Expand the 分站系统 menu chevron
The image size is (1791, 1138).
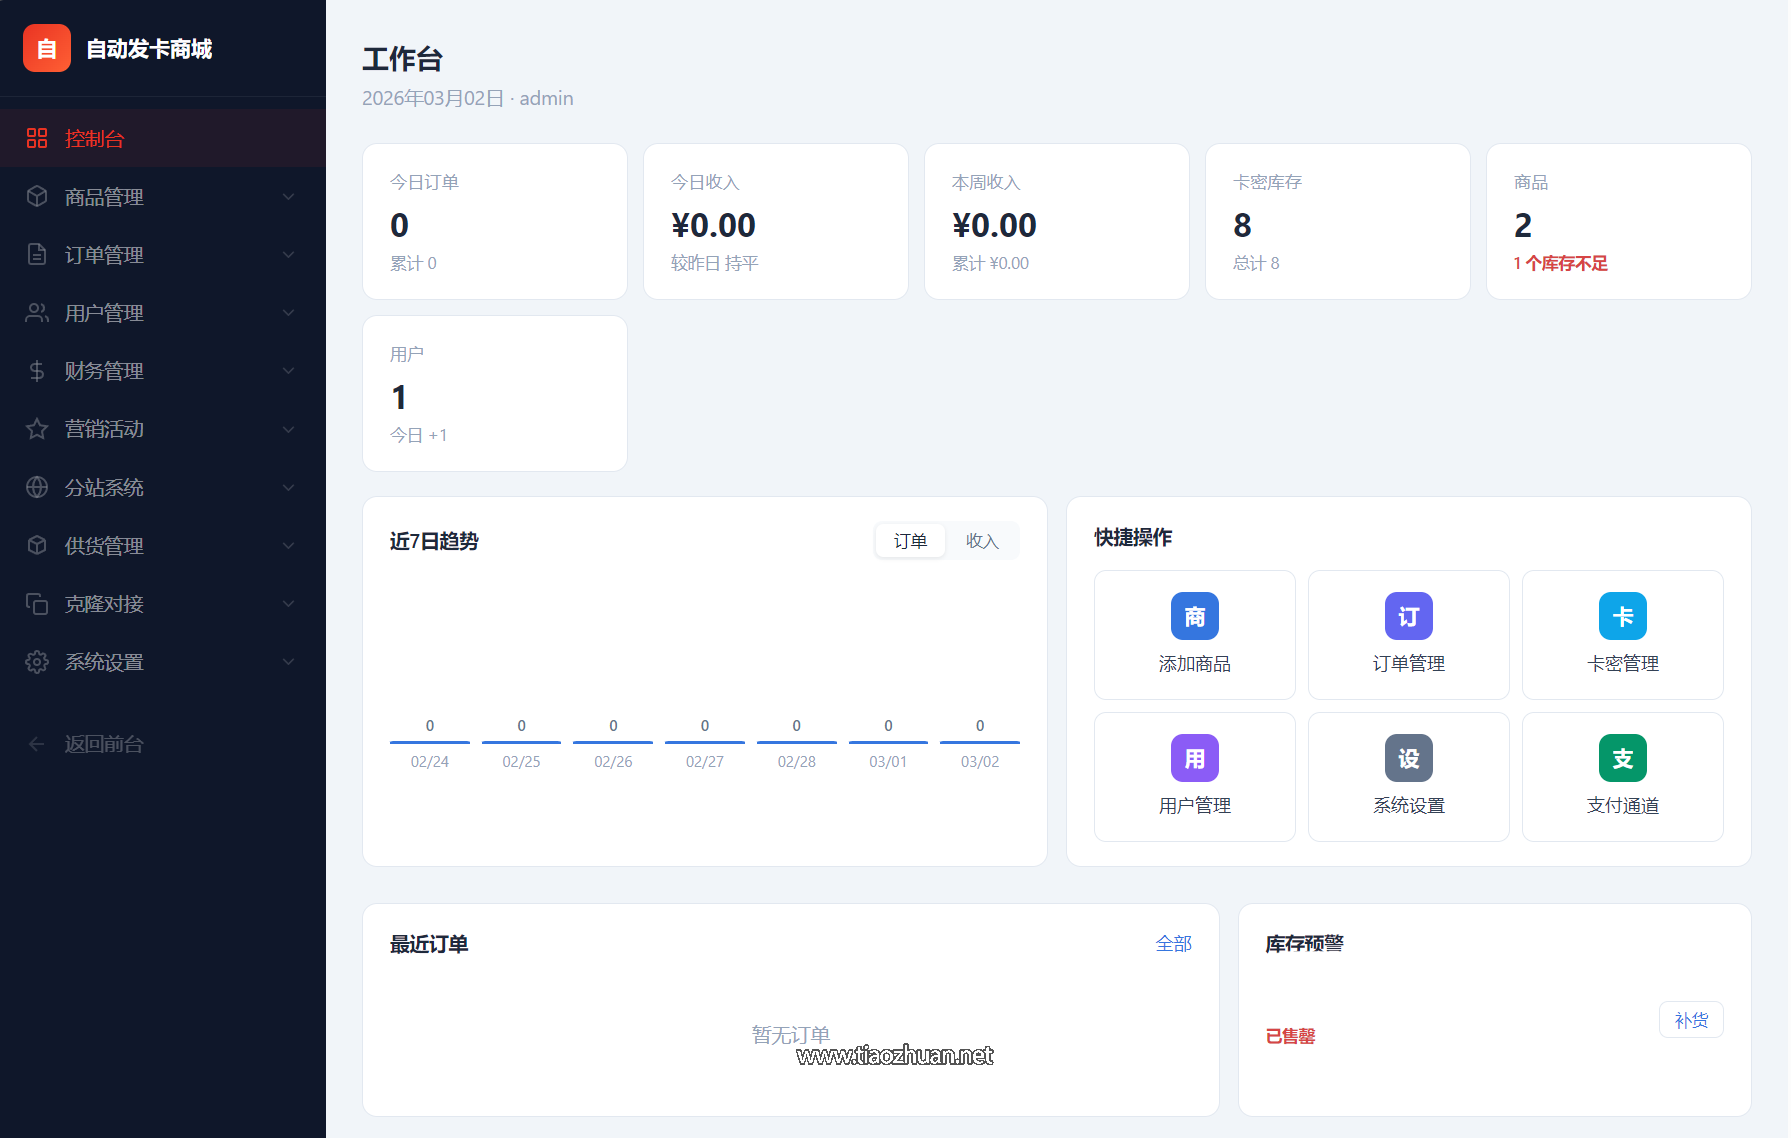[288, 488]
